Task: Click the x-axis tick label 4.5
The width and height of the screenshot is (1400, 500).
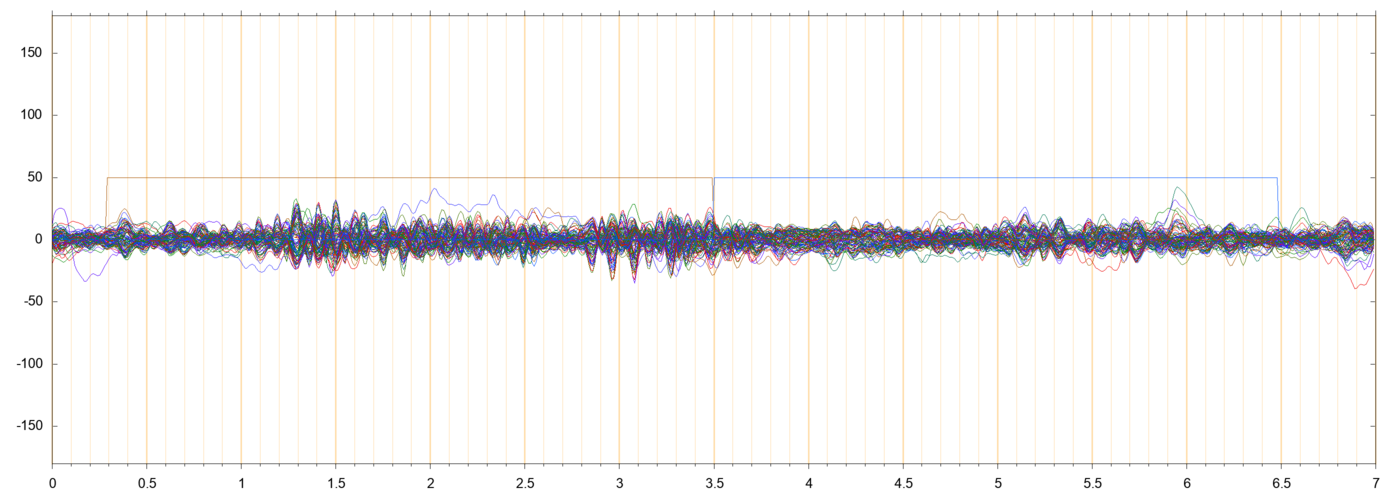Action: click(x=903, y=482)
